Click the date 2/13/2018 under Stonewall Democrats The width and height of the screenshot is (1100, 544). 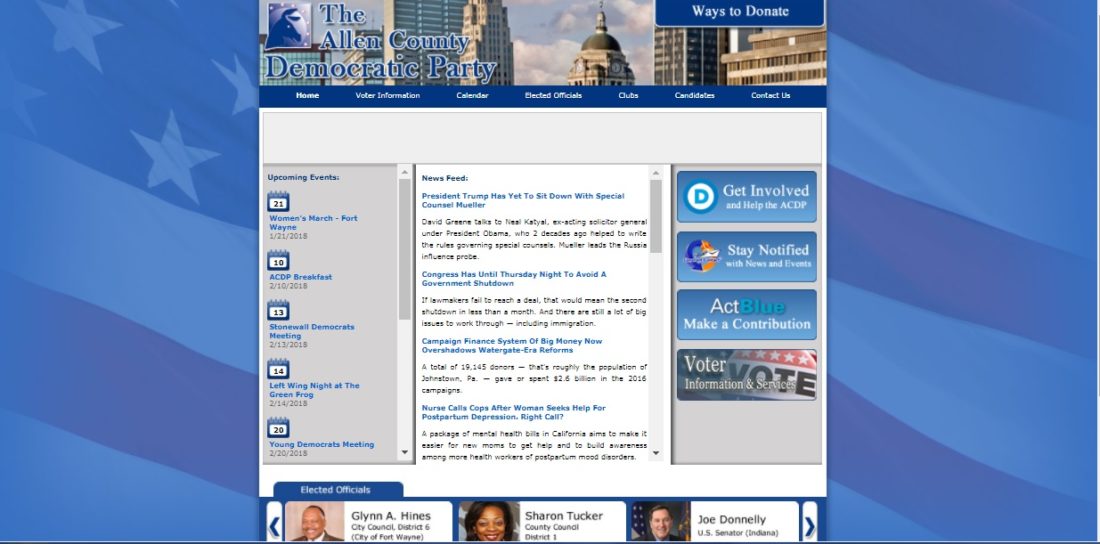point(288,345)
